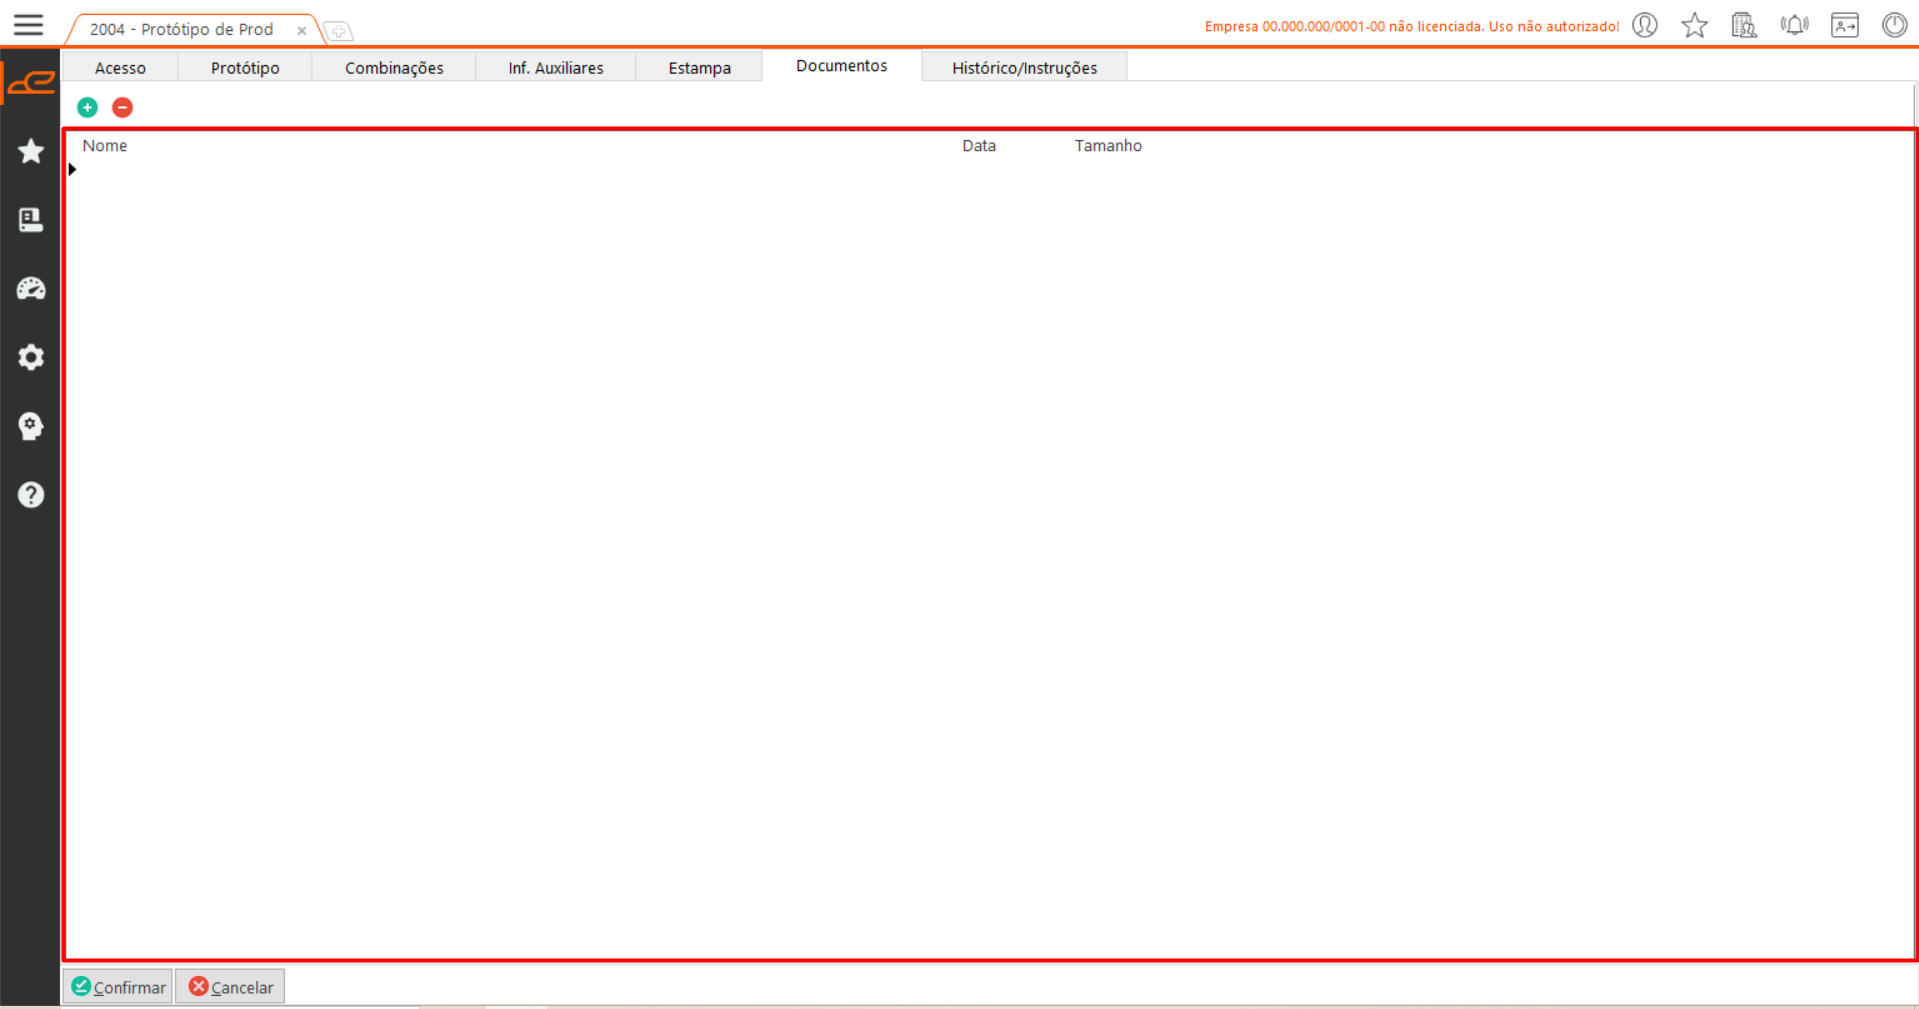Switch to the Protótipo tab
The image size is (1919, 1009).
coord(245,68)
